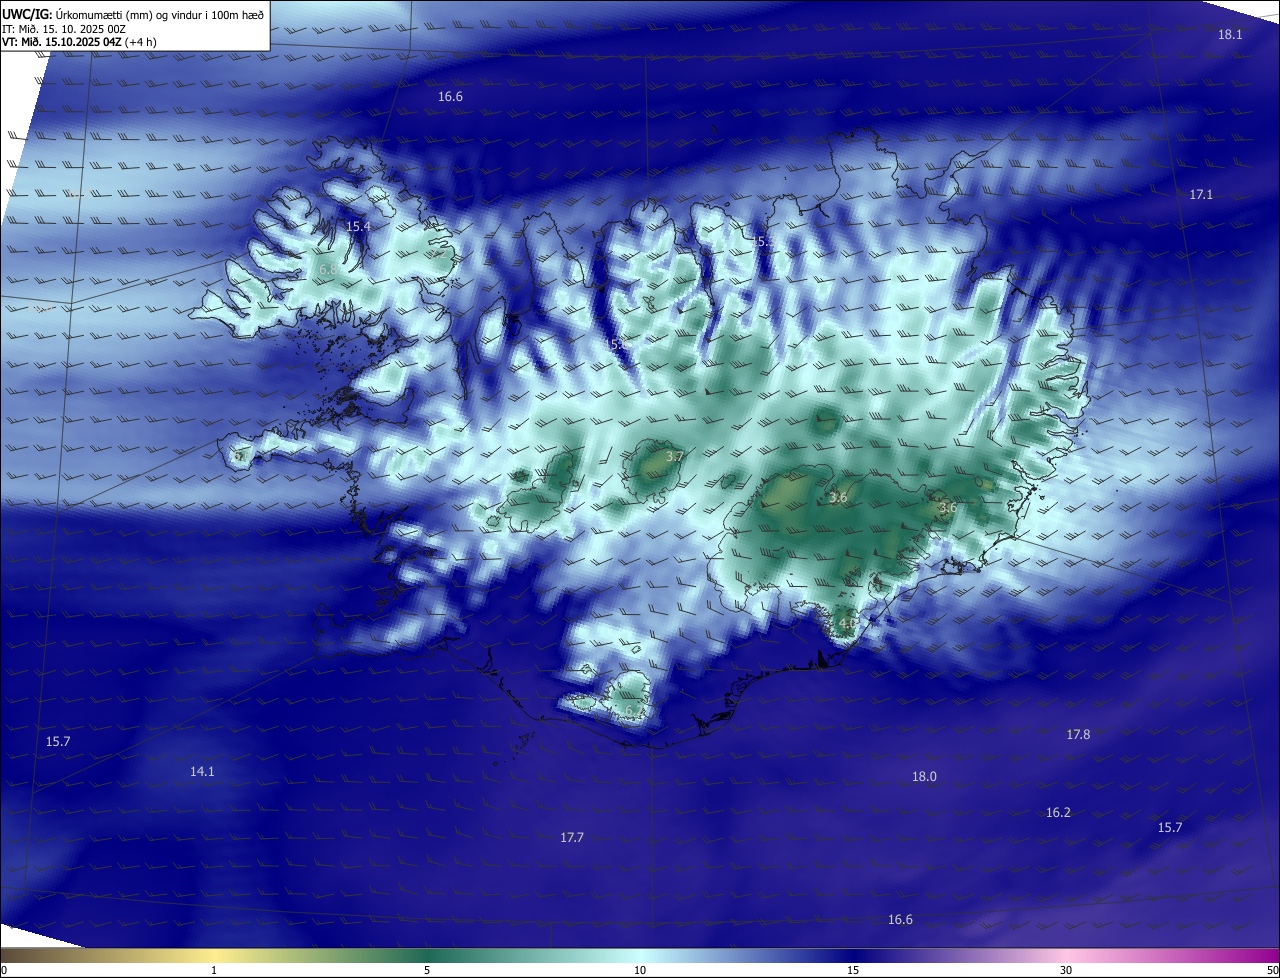Click the 17.7 value label
This screenshot has height=978, width=1280.
click(572, 837)
